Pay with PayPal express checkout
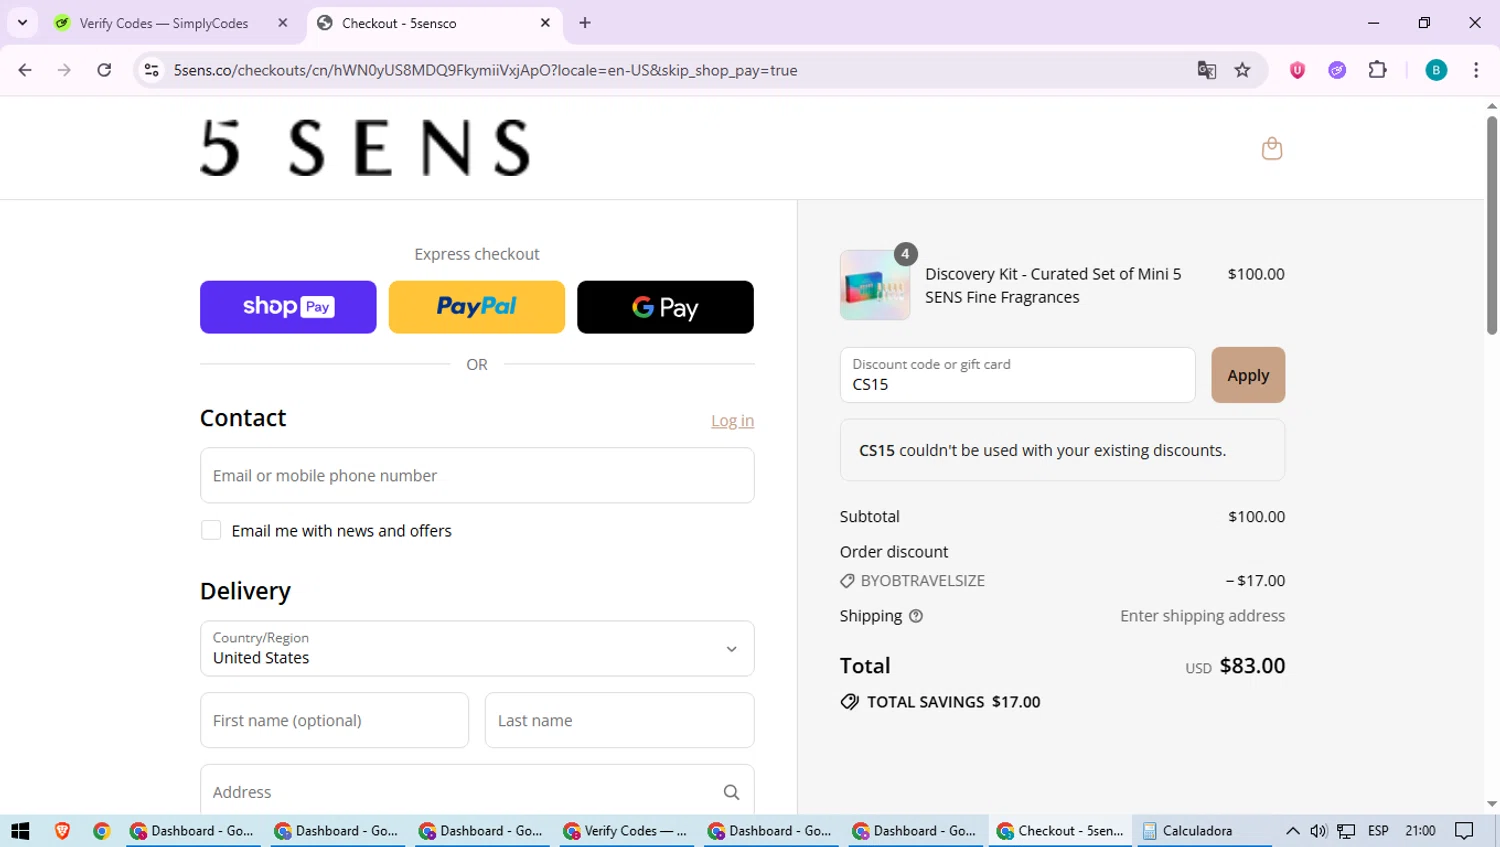The height and width of the screenshot is (847, 1500). [x=476, y=307]
